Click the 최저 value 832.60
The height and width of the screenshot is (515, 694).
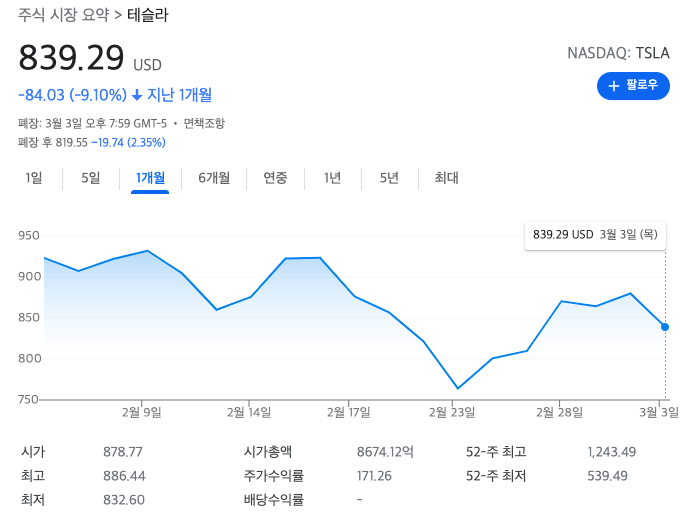(x=124, y=500)
